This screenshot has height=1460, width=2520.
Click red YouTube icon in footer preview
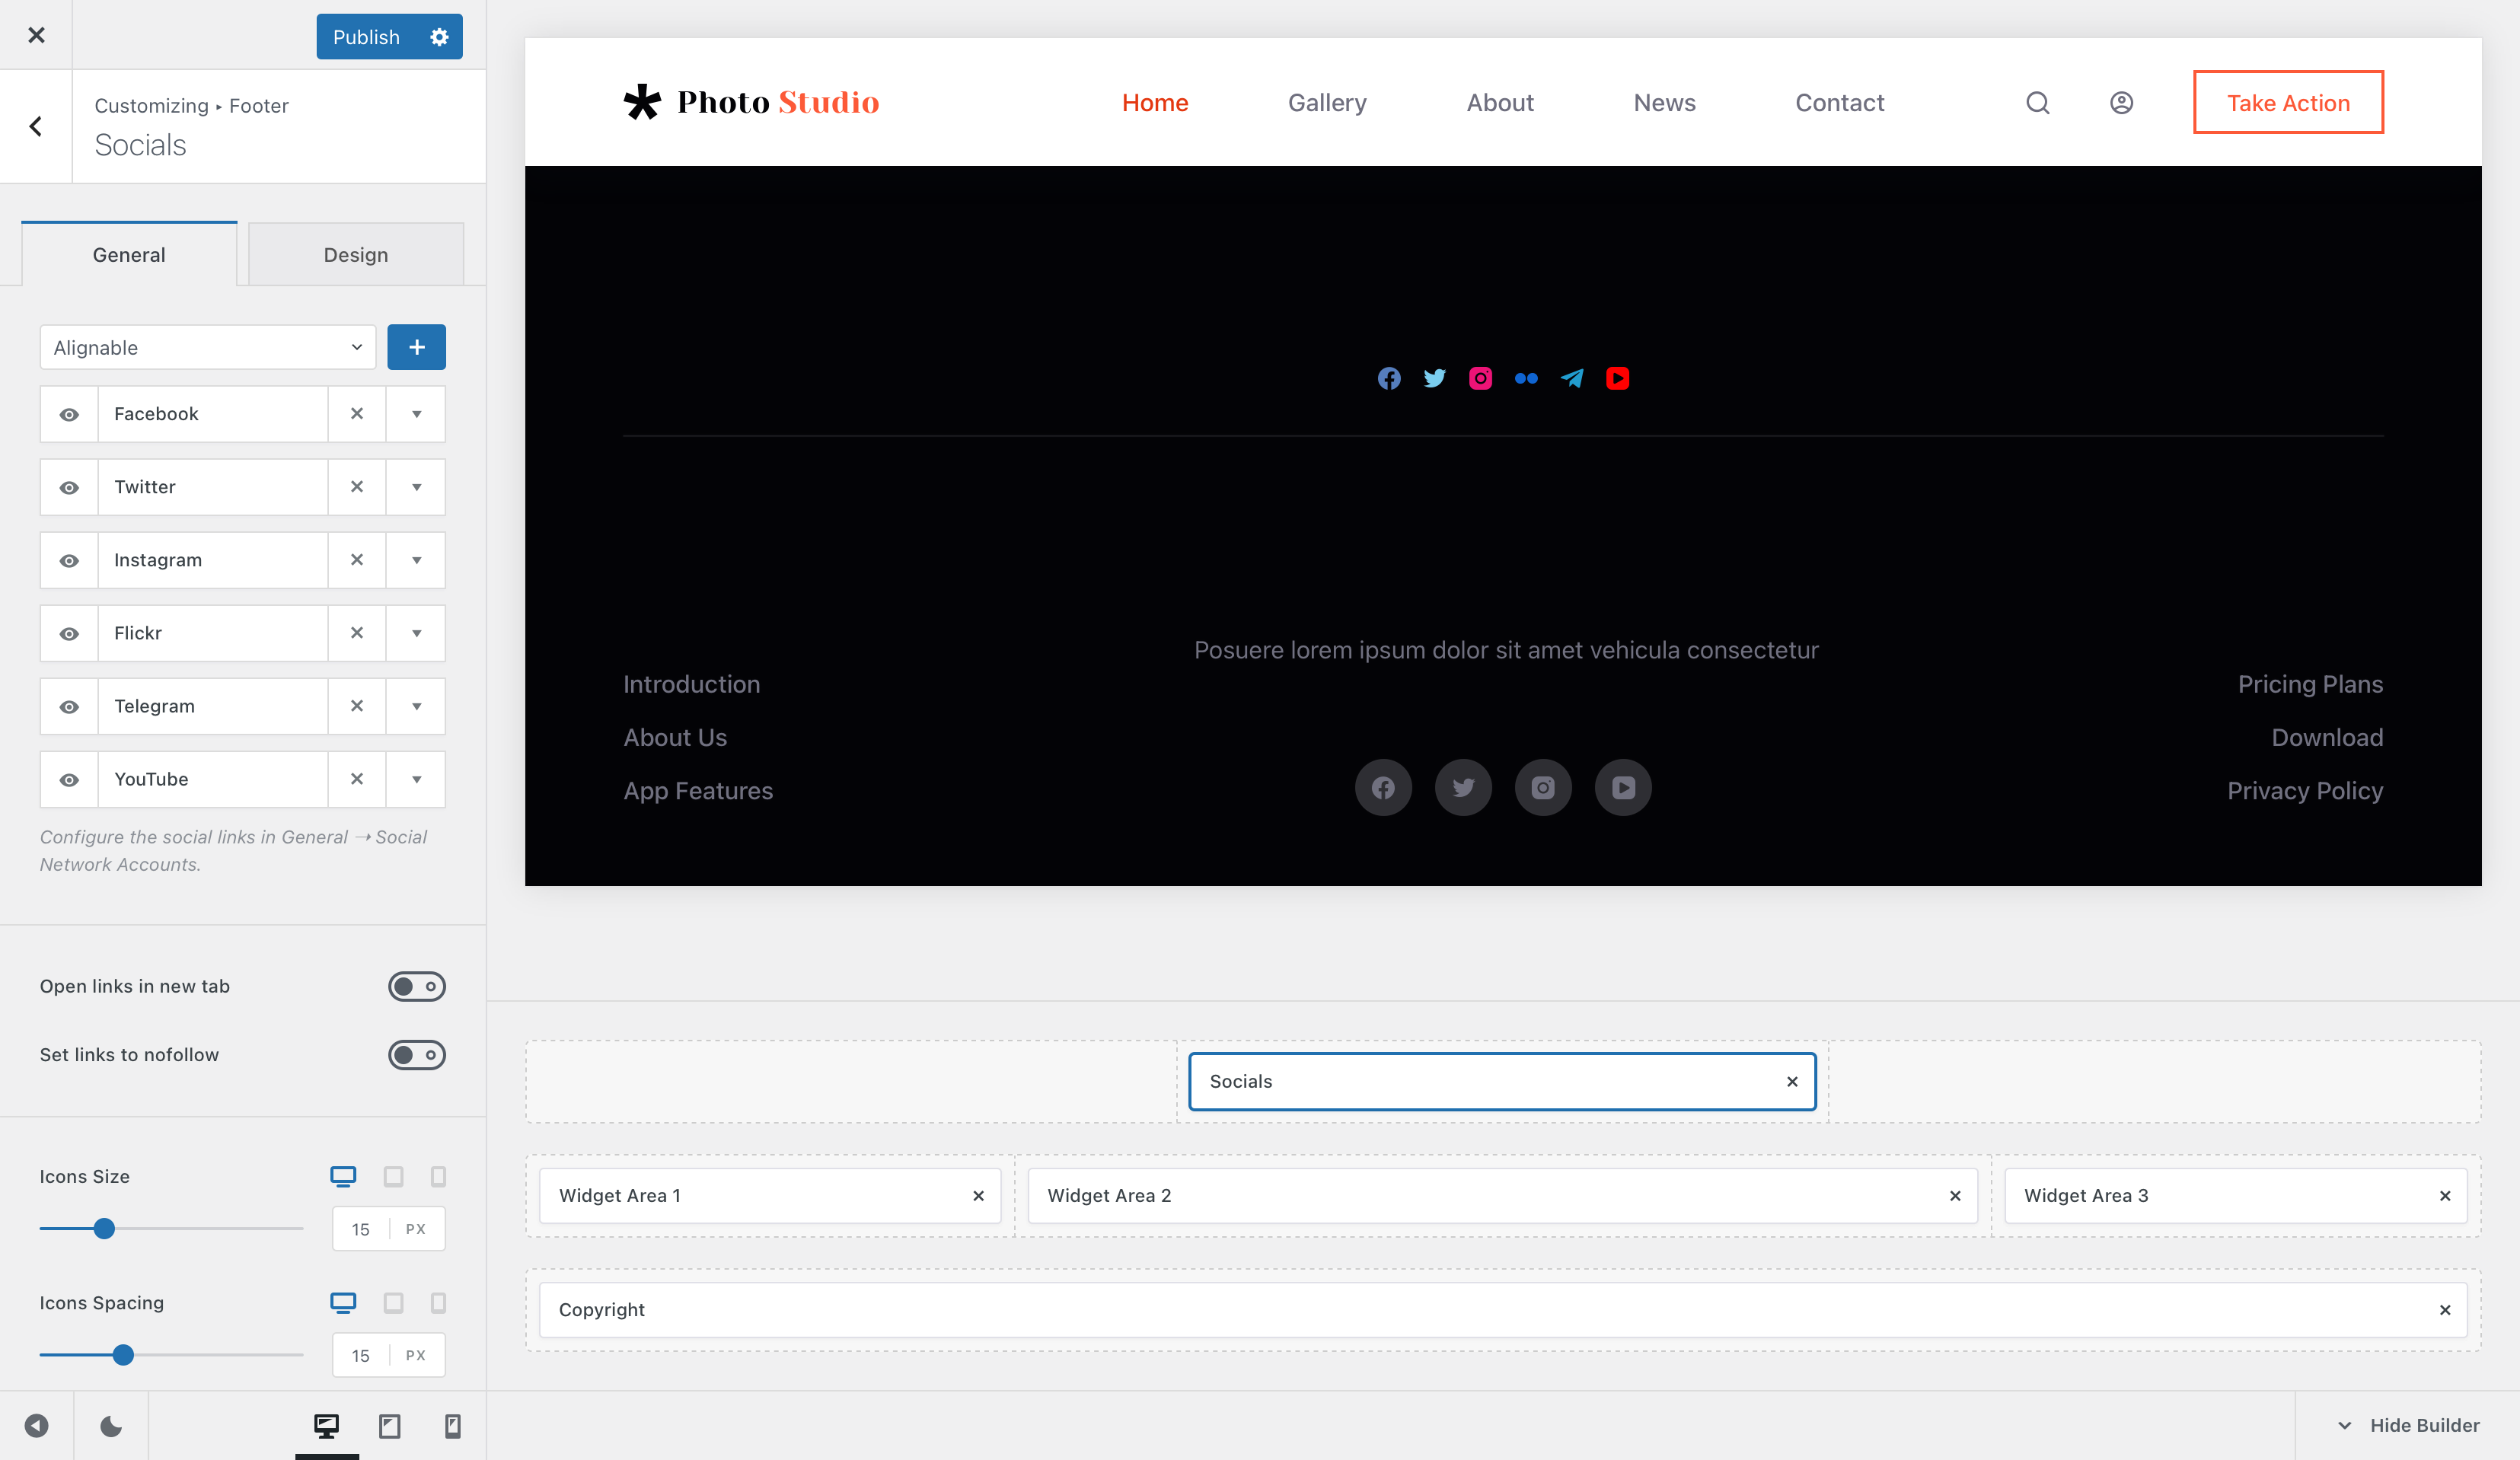1617,378
